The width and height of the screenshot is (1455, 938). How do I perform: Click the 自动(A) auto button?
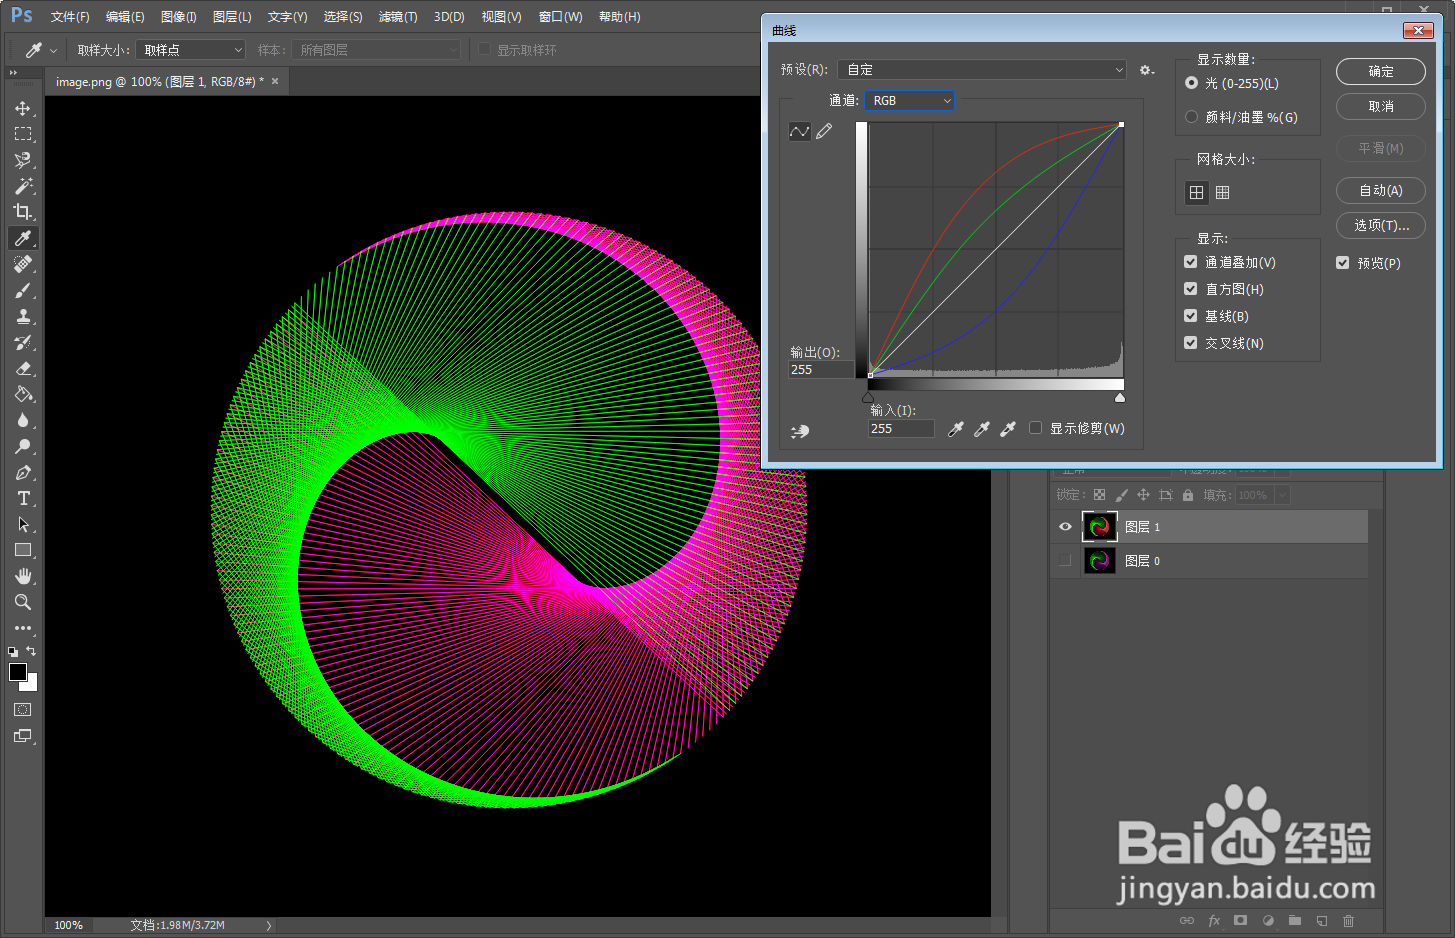coord(1381,191)
